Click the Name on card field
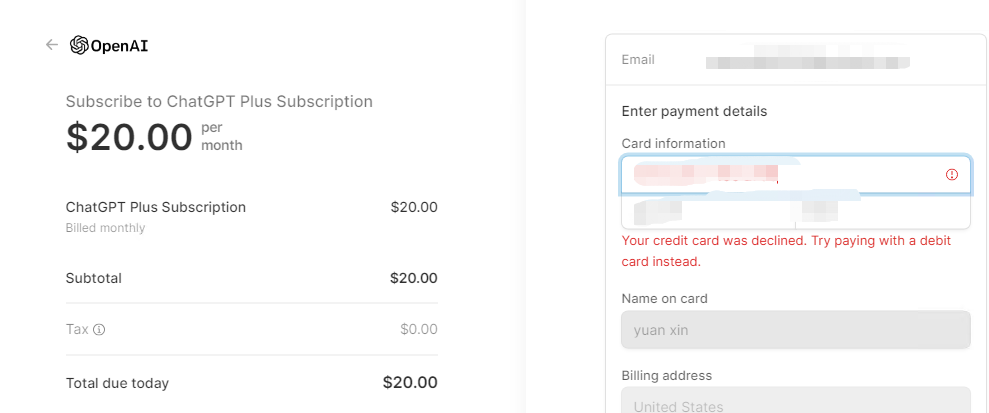 tap(795, 330)
